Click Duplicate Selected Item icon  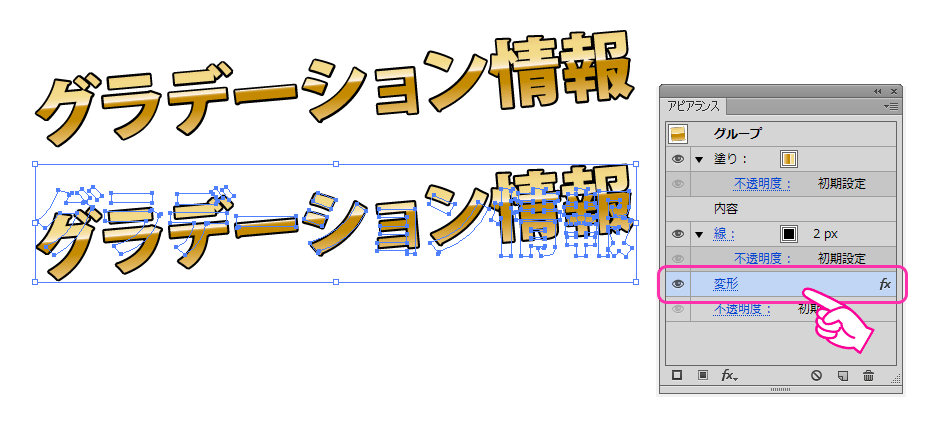tap(842, 376)
